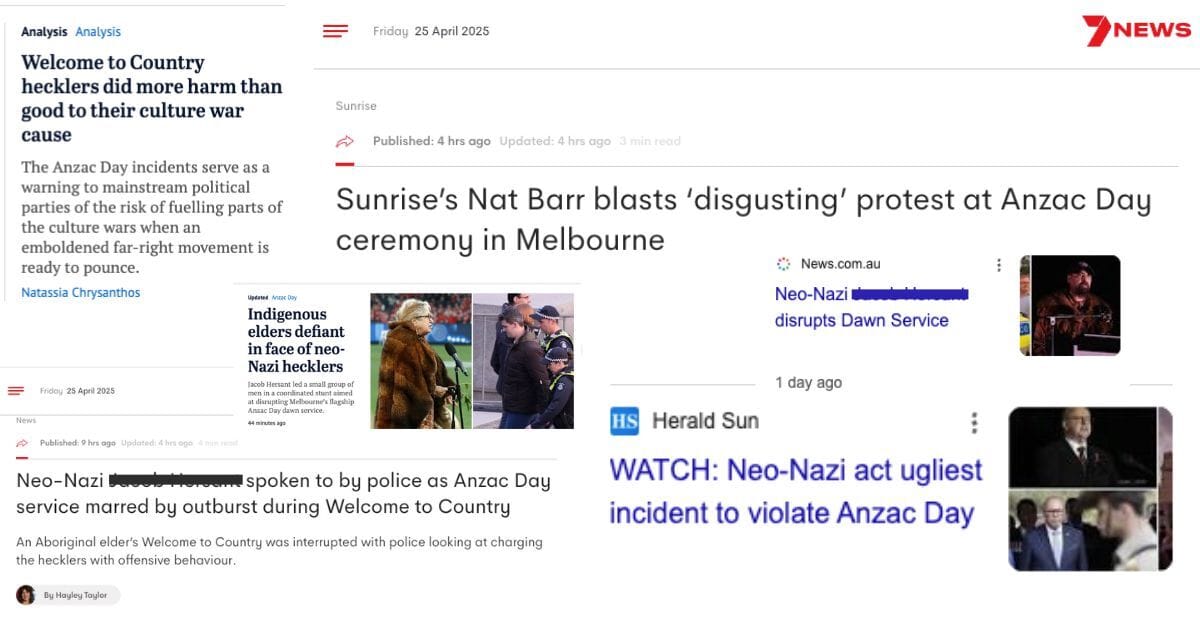
Task: Open the hamburger menu above the Neo-Nazi headline
Action: 16,391
